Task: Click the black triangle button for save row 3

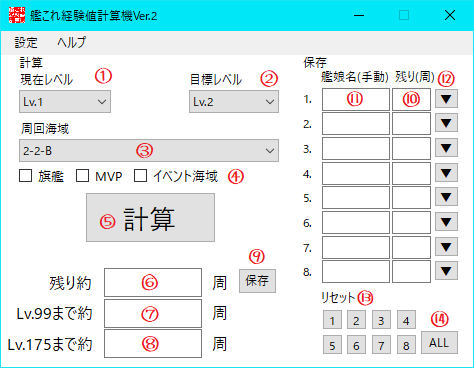Action: pos(446,148)
